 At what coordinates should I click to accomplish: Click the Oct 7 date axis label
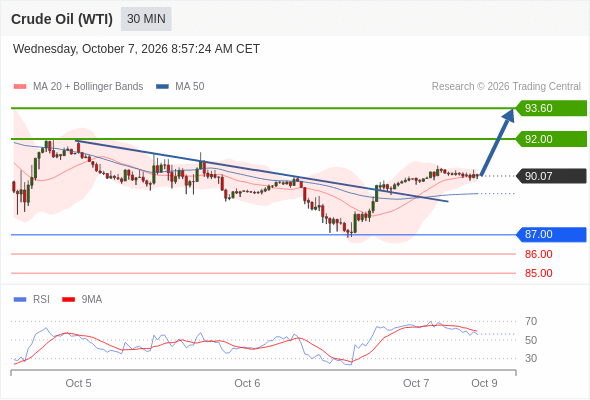[x=416, y=383]
